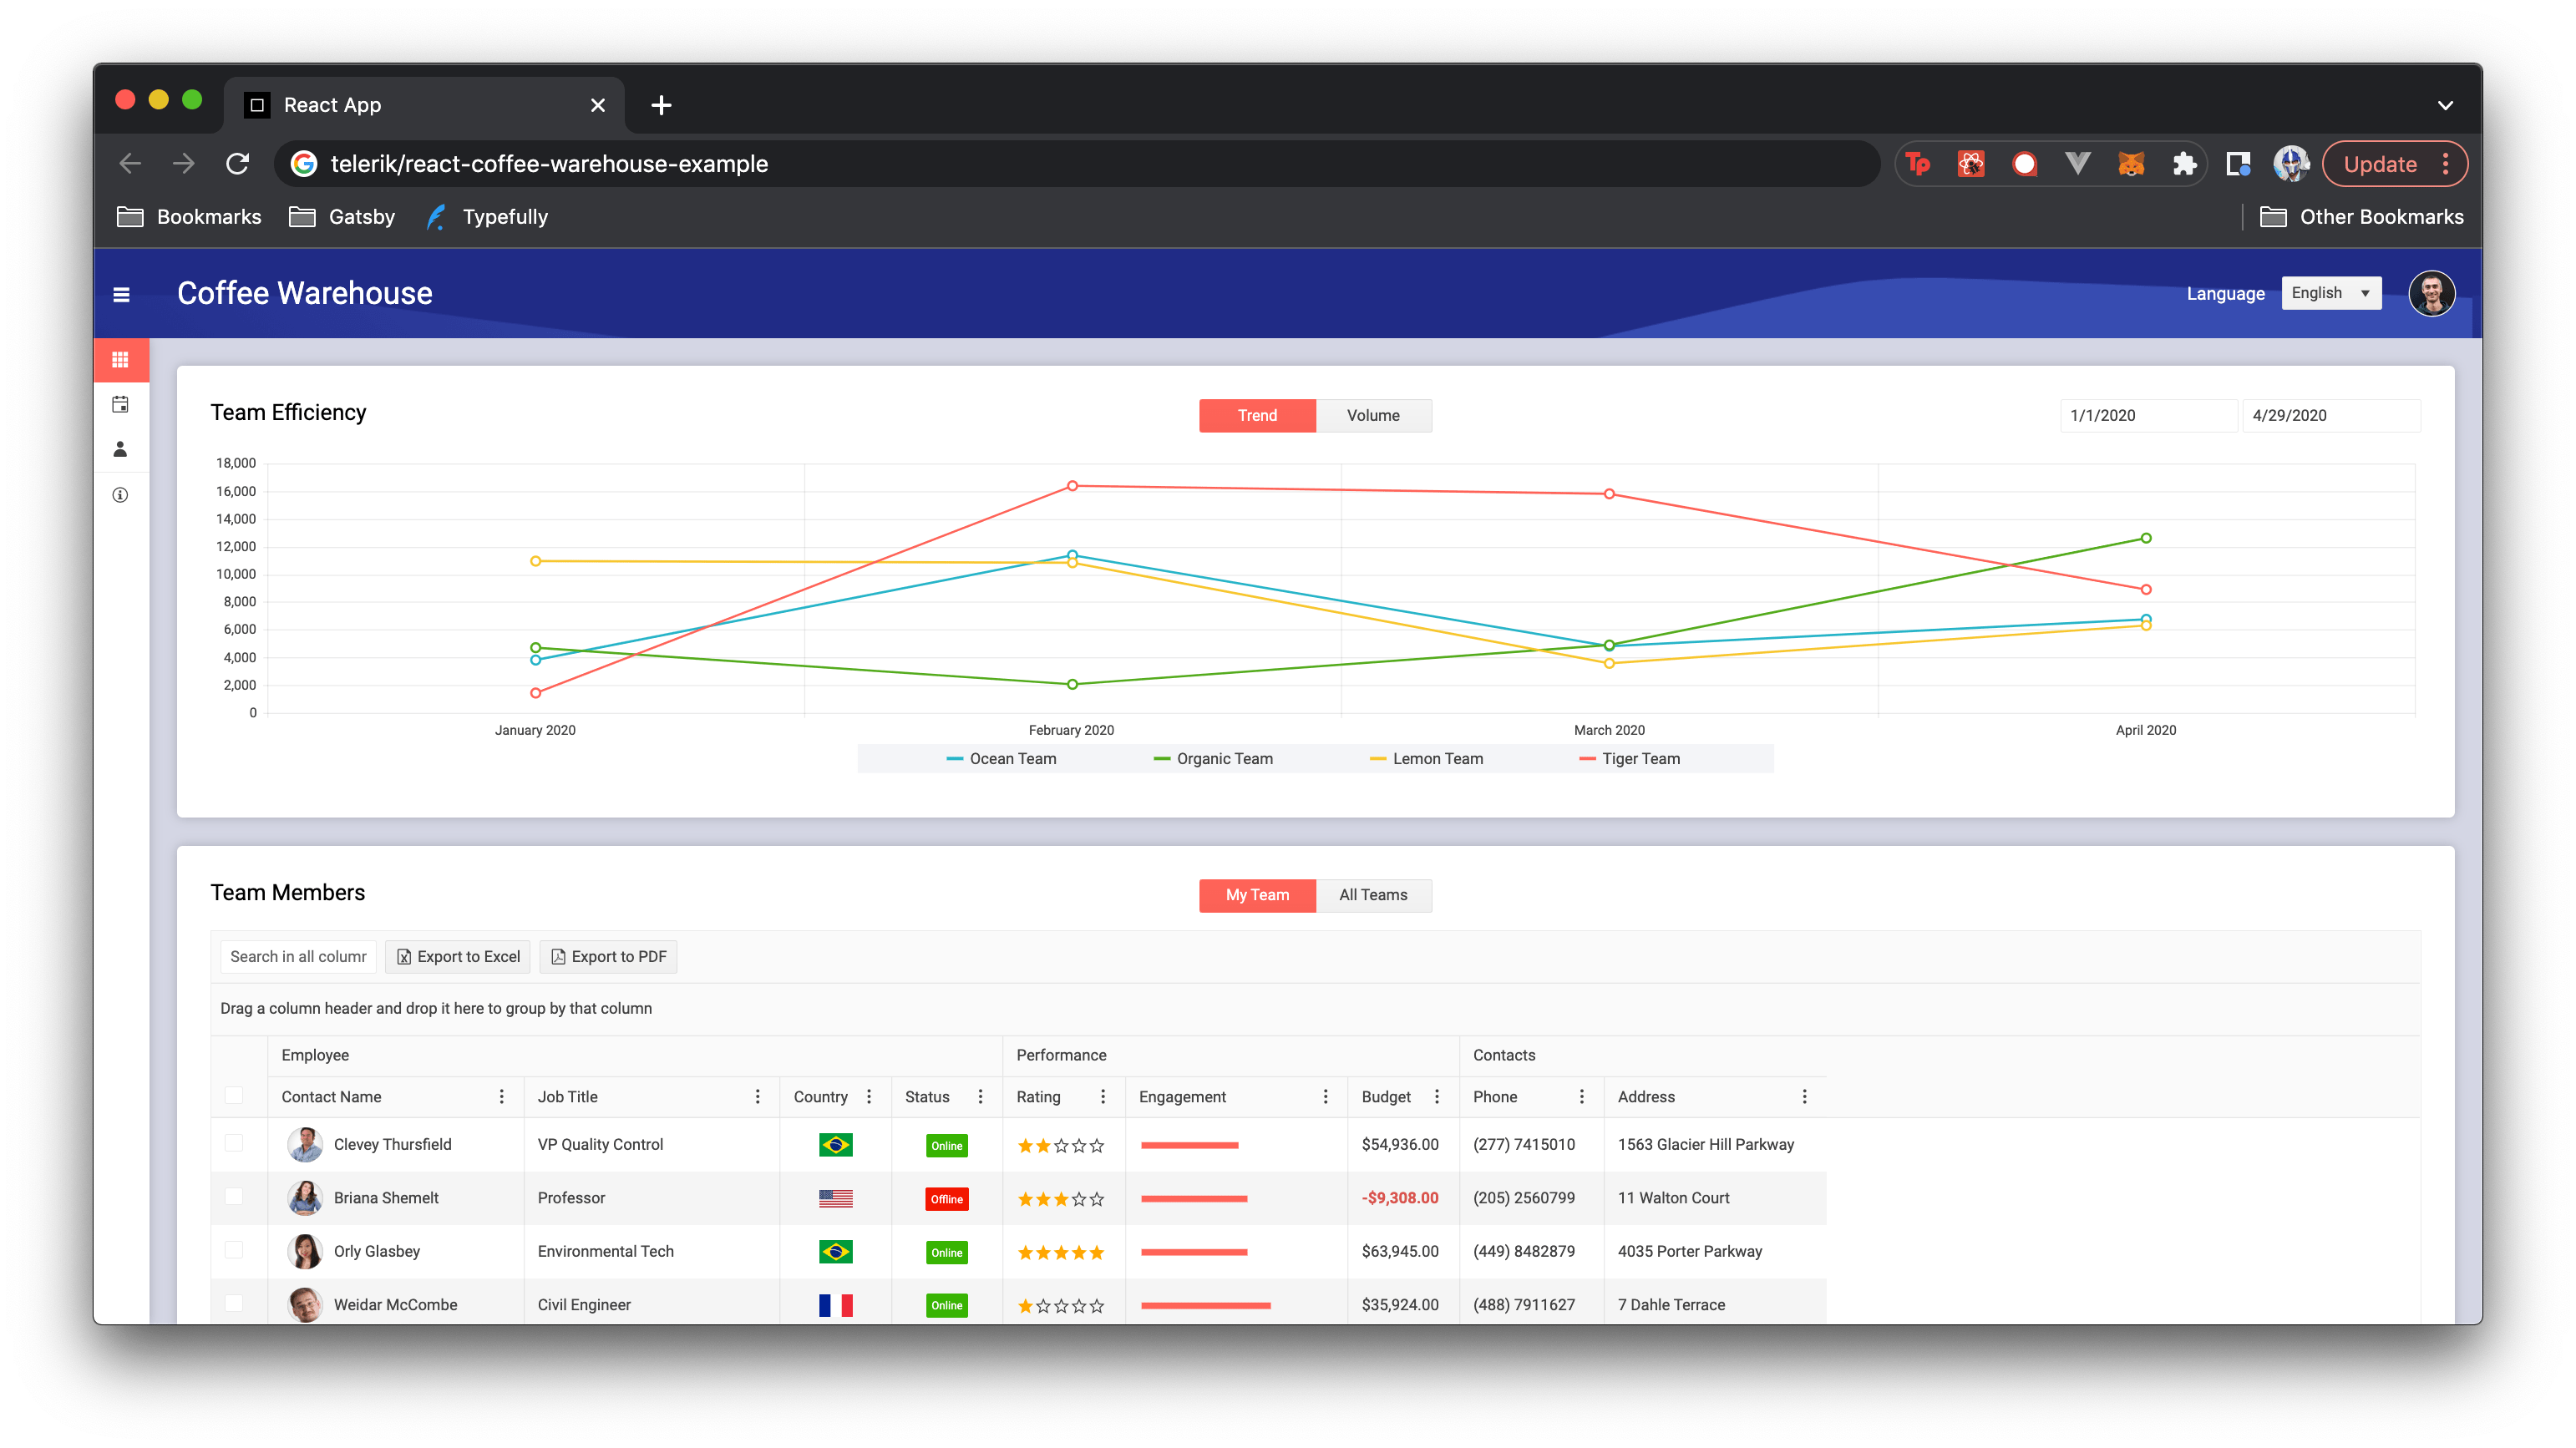2576x1448 pixels.
Task: Click Export to Excel icon button
Action: pos(403,956)
